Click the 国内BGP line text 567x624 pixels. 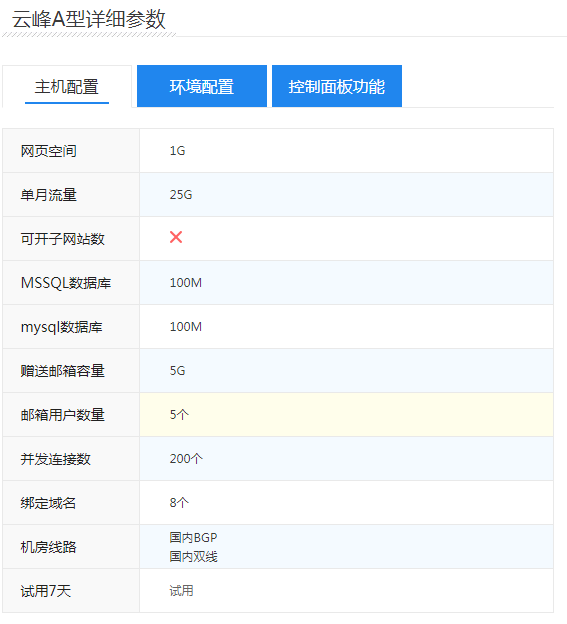click(193, 537)
